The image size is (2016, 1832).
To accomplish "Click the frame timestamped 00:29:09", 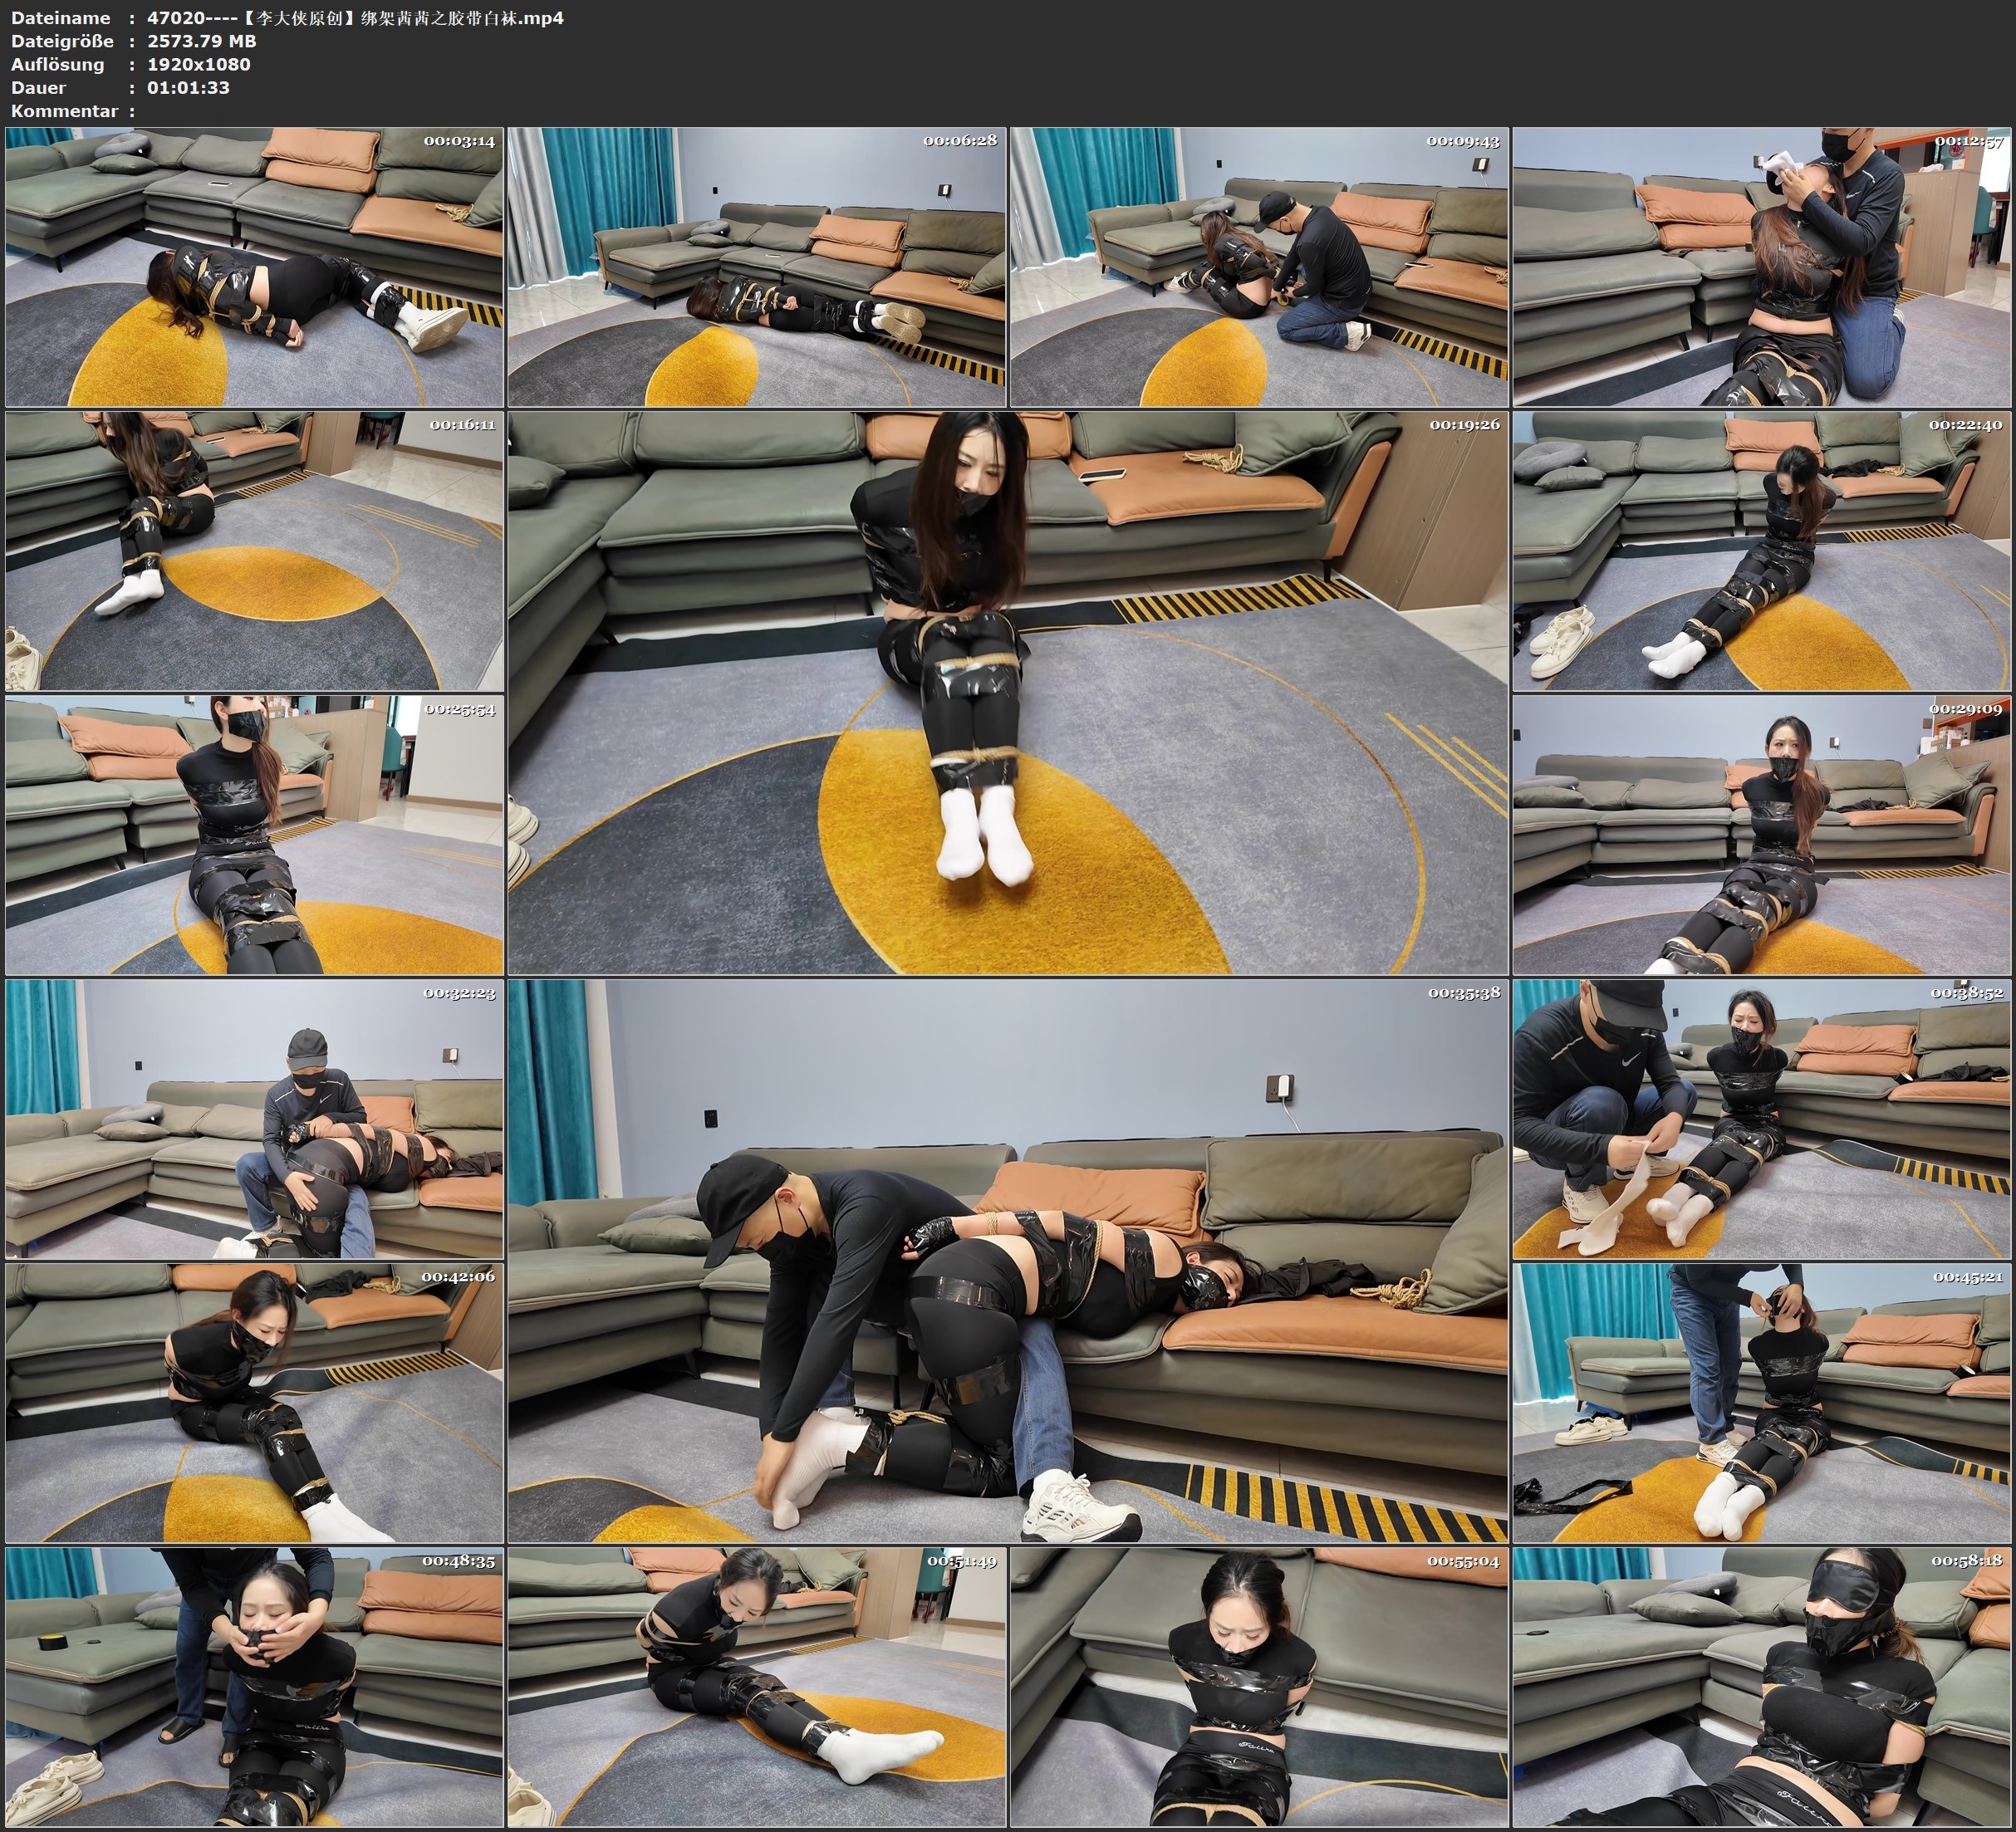I will tap(1762, 835).
